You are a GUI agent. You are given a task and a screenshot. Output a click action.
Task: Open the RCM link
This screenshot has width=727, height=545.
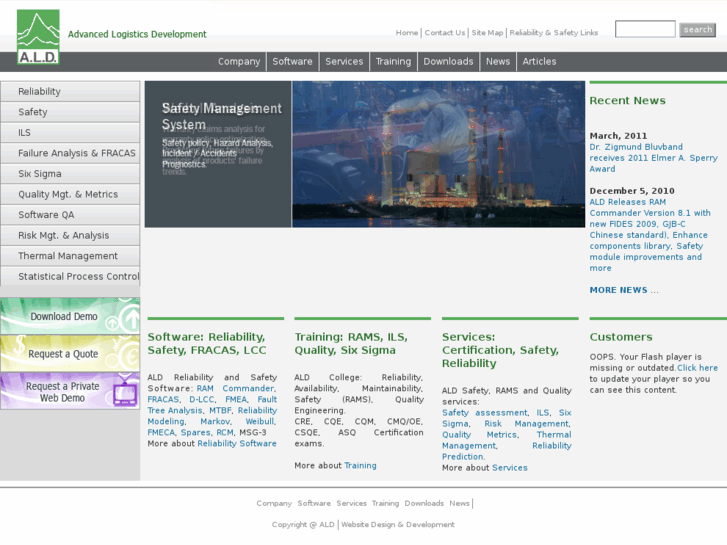pos(225,433)
